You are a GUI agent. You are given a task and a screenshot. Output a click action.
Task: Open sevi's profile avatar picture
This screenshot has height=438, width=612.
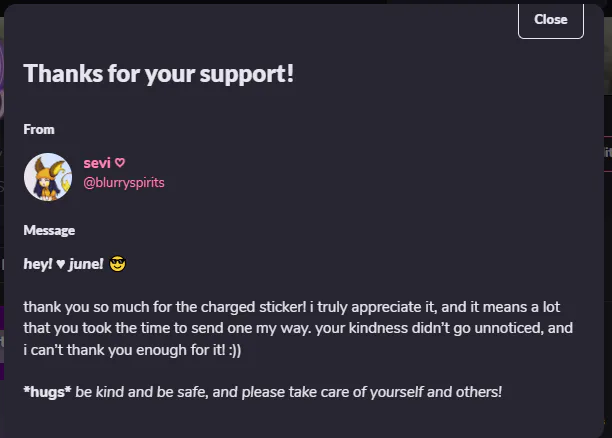tap(48, 177)
